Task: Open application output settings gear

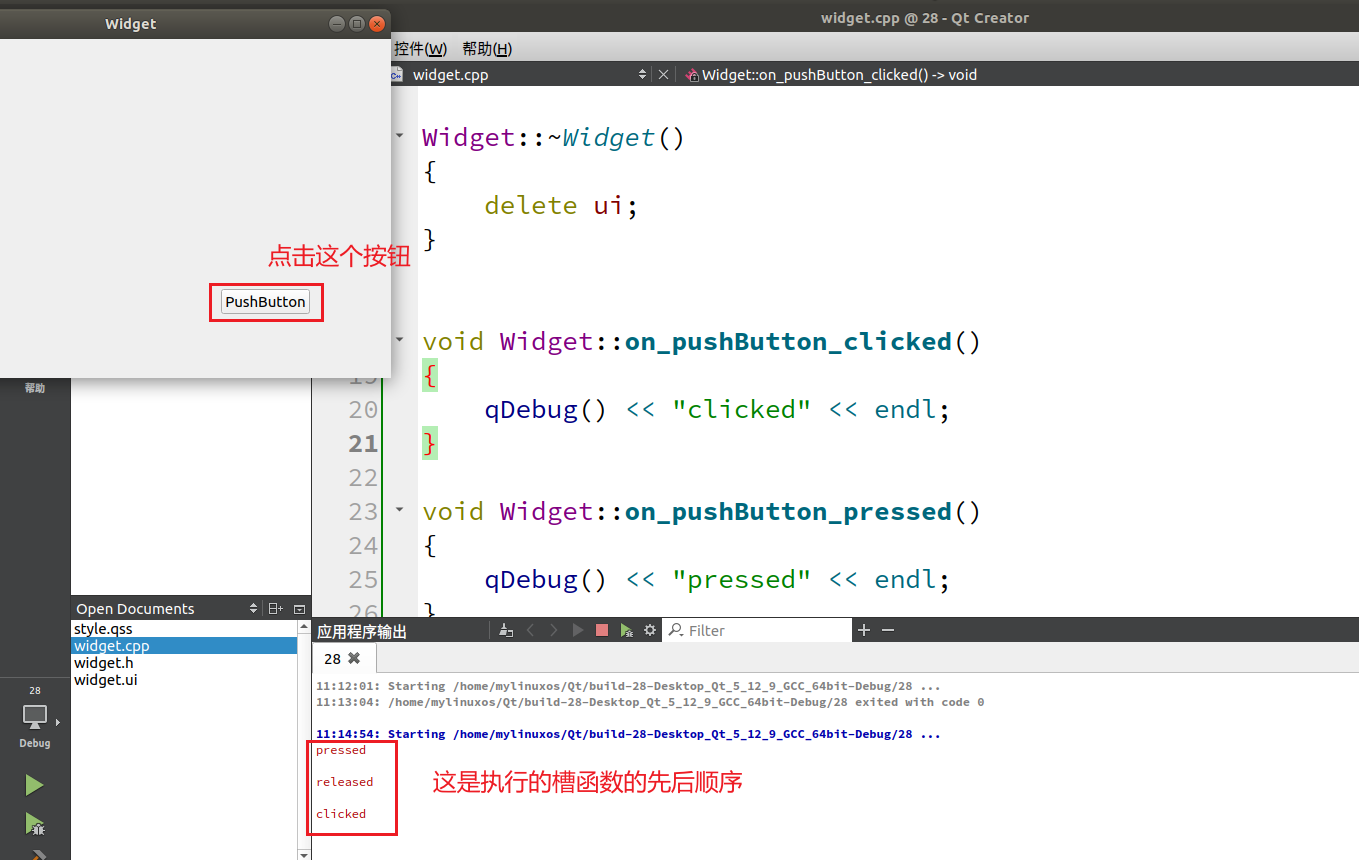Action: click(650, 630)
